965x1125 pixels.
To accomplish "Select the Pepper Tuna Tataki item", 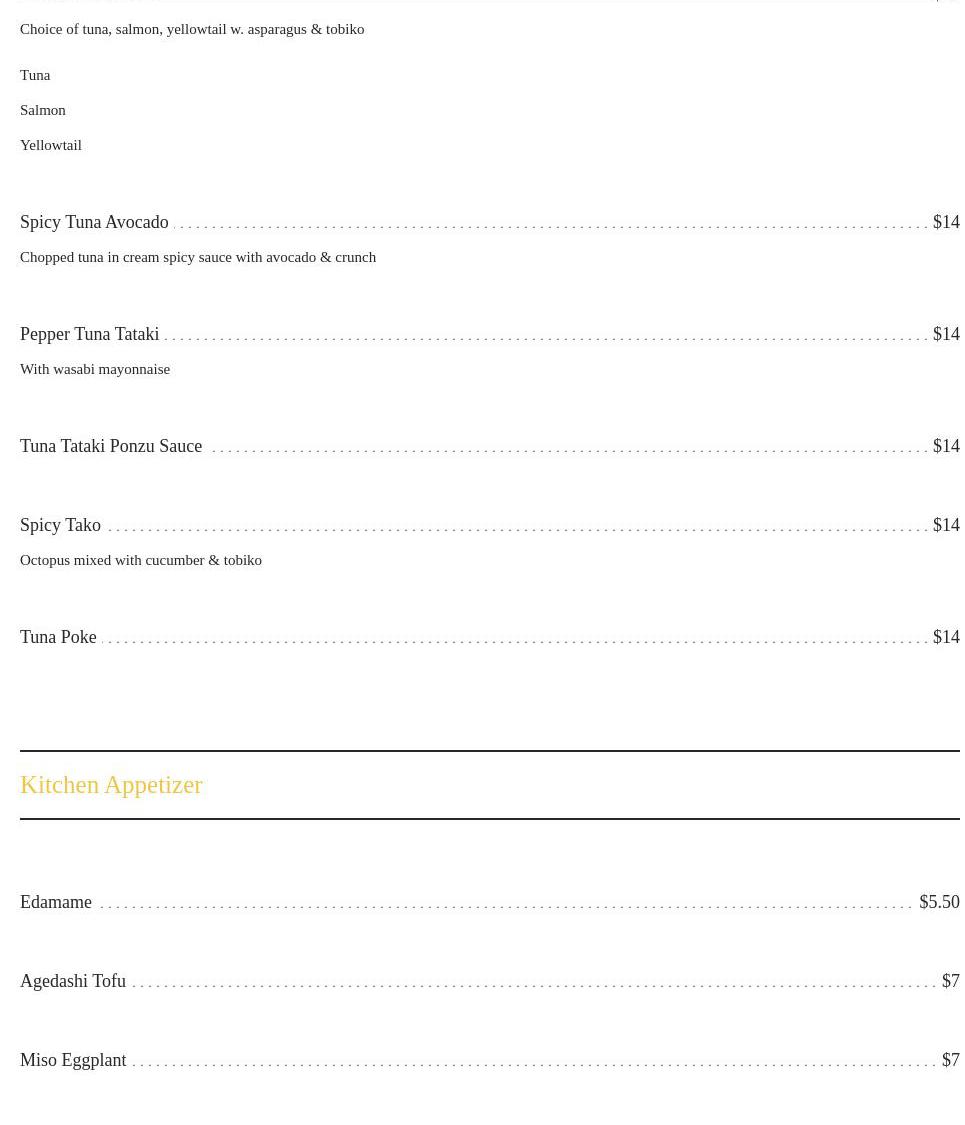I will pyautogui.click(x=89, y=334).
